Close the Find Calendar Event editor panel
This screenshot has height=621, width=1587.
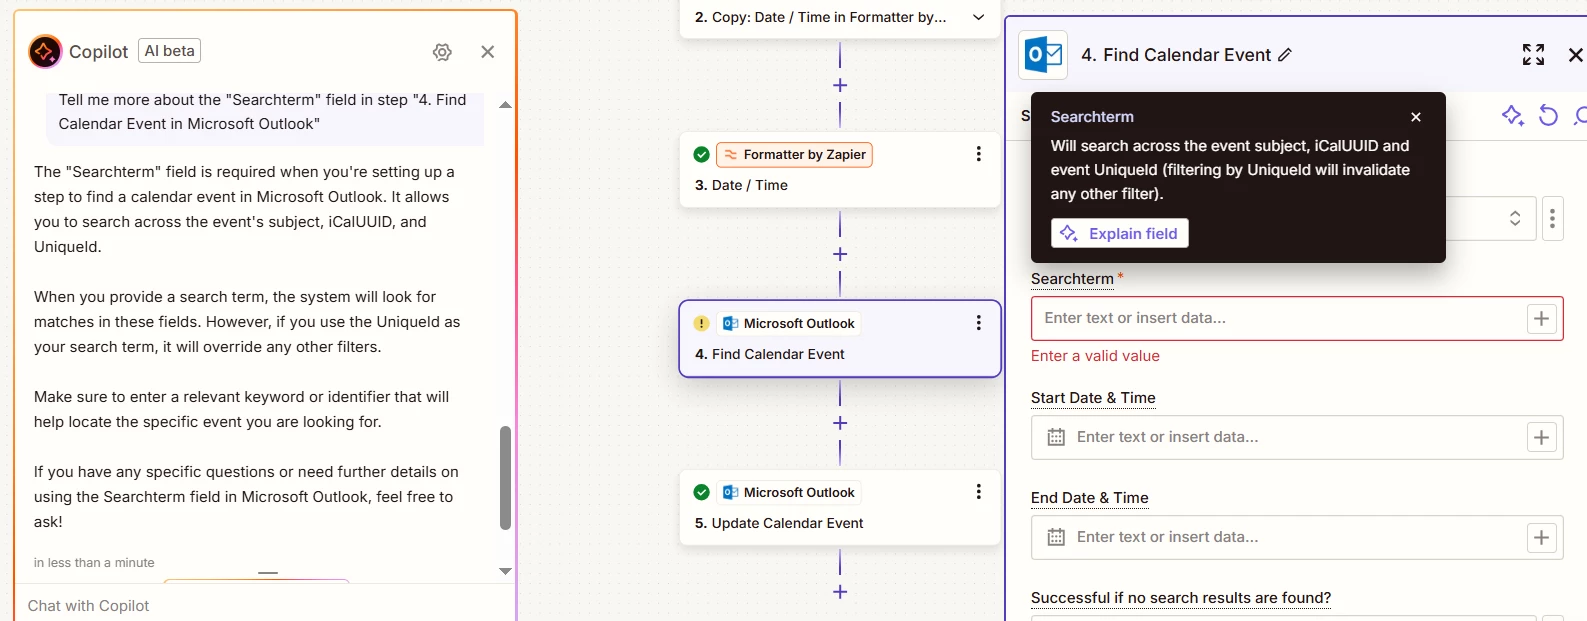pyautogui.click(x=1575, y=55)
